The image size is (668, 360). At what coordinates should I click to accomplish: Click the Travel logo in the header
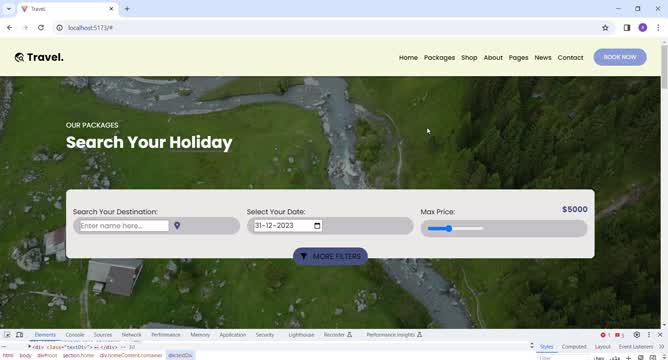tap(39, 57)
